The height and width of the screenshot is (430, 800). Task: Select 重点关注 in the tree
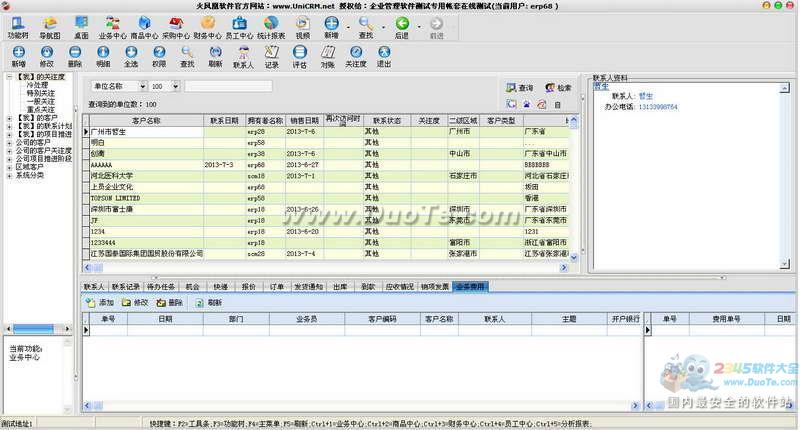[40, 110]
